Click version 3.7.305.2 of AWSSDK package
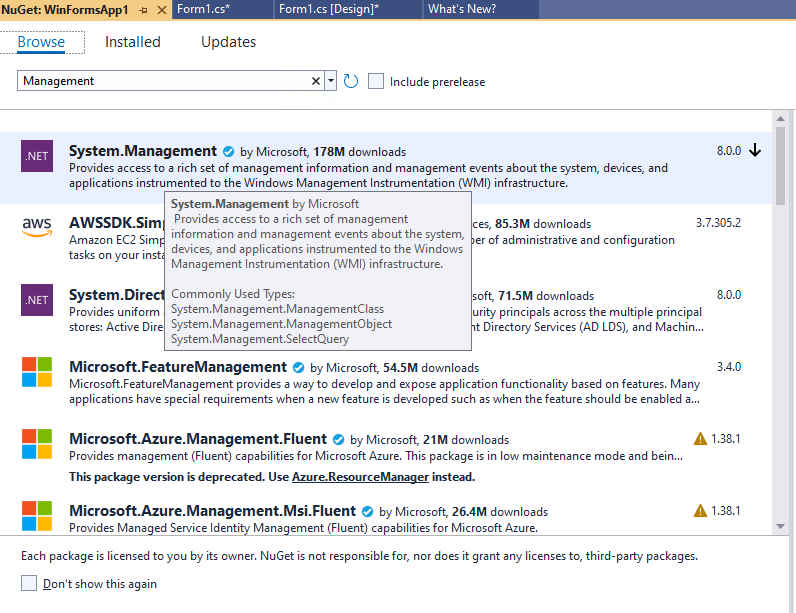The height and width of the screenshot is (613, 796). [x=718, y=223]
